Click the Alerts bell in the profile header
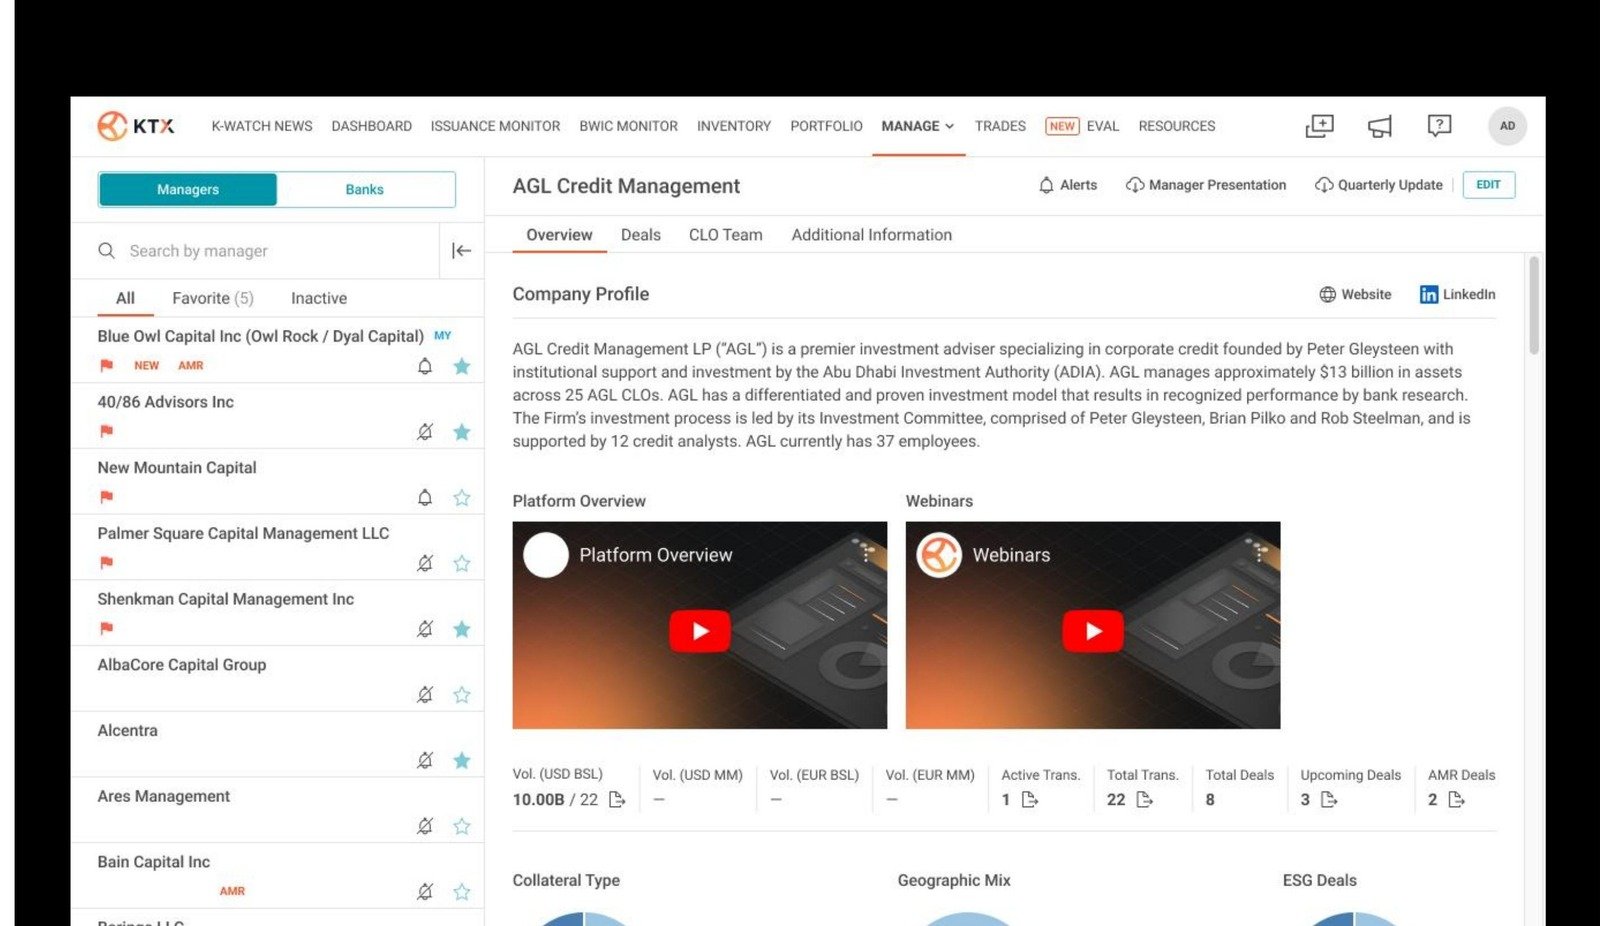 click(1067, 185)
